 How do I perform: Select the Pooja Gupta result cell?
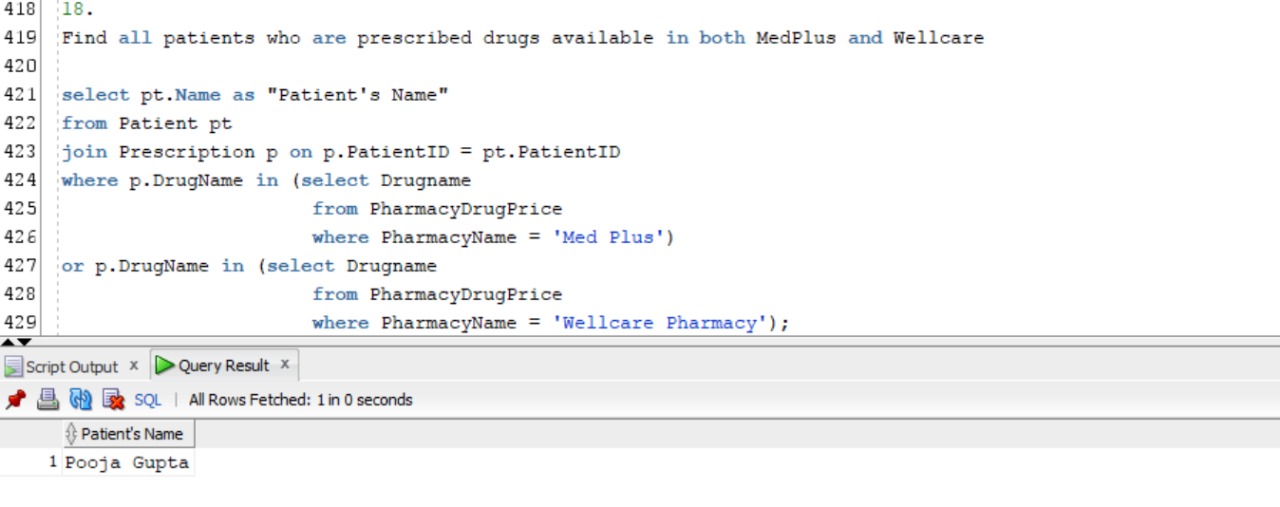(126, 463)
